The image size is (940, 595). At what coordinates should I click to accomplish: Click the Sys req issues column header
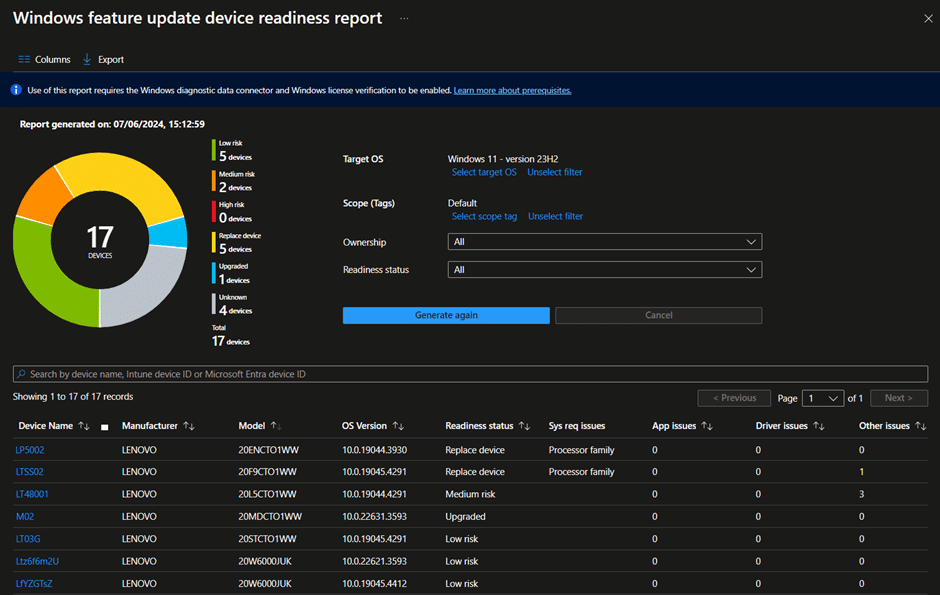577,426
